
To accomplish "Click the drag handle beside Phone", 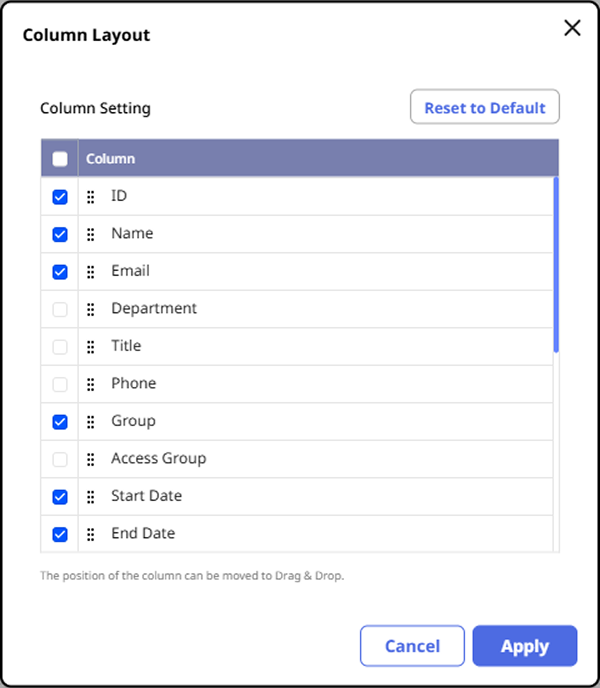I will [90, 384].
